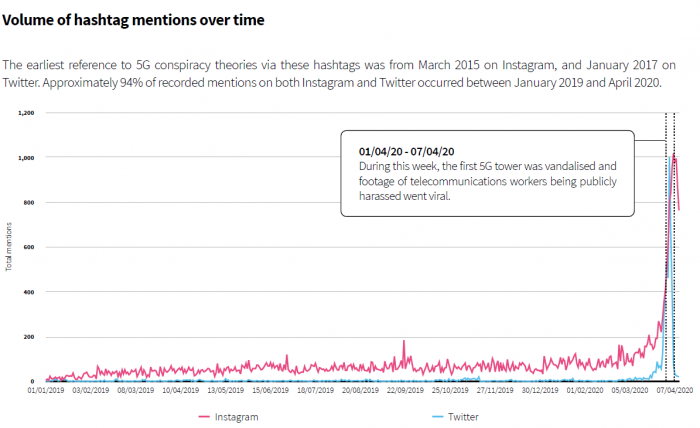
Task: Click the 400 y-axis value label
Action: click(x=29, y=292)
